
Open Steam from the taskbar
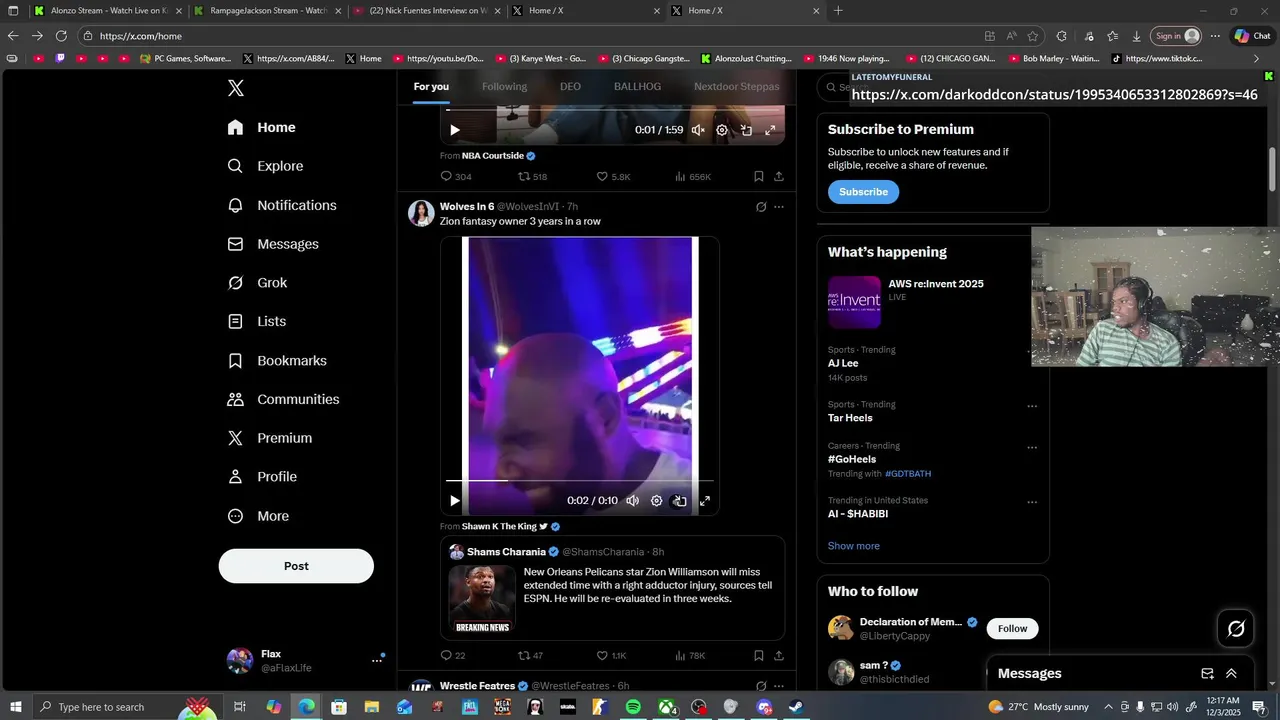pyautogui.click(x=796, y=707)
